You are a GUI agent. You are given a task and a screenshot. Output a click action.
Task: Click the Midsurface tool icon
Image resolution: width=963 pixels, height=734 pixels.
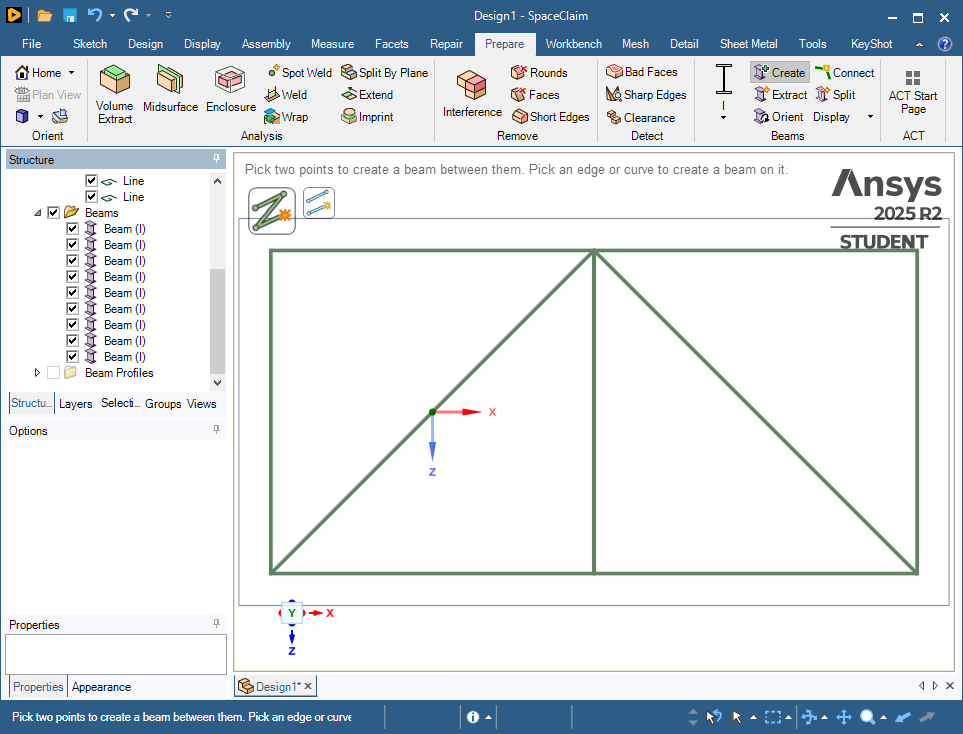[x=170, y=89]
